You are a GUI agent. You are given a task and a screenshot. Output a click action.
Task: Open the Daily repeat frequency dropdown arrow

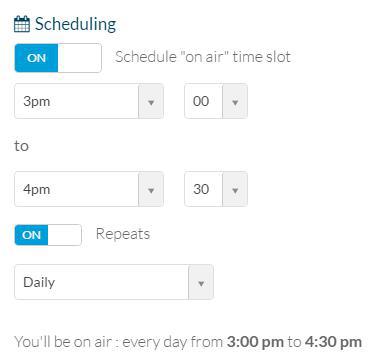click(201, 282)
